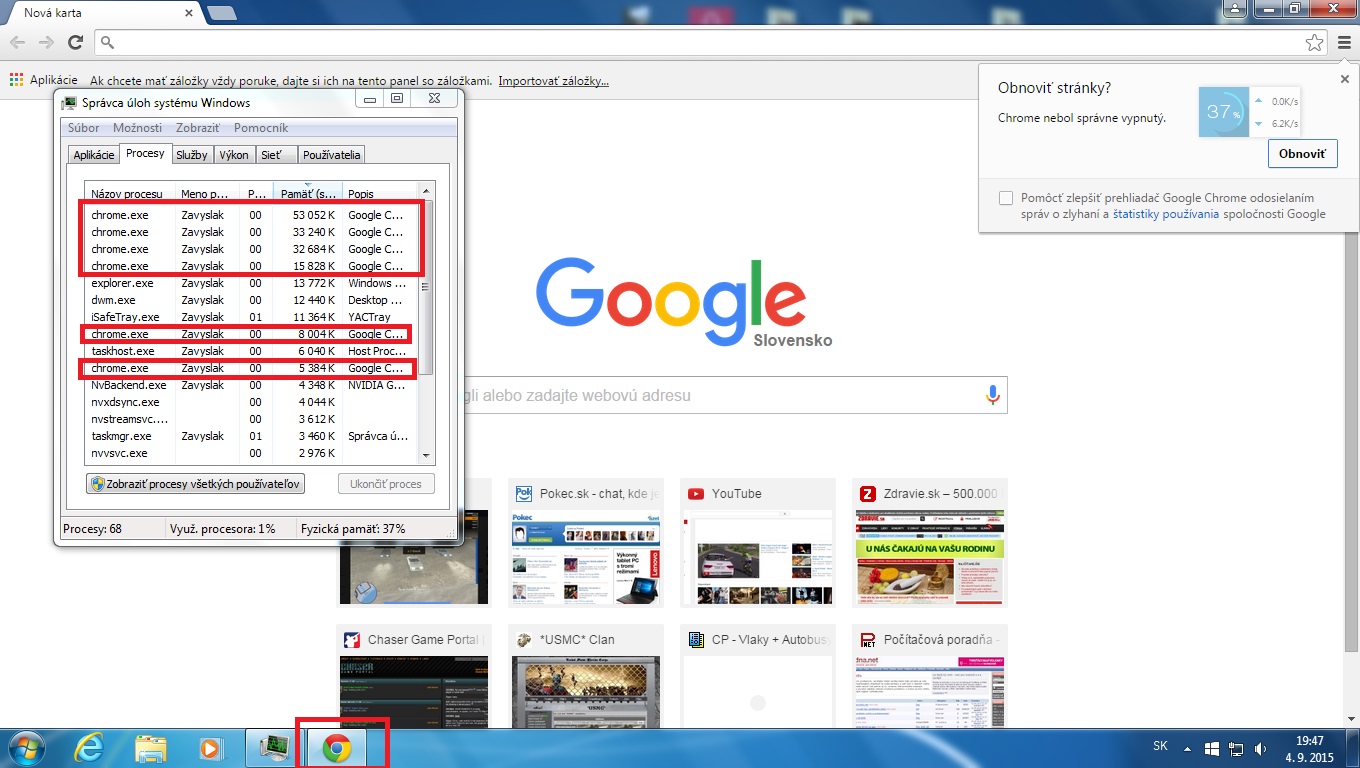
Task: Open Windows Explorer folder icon on taskbar
Action: pyautogui.click(x=150, y=748)
